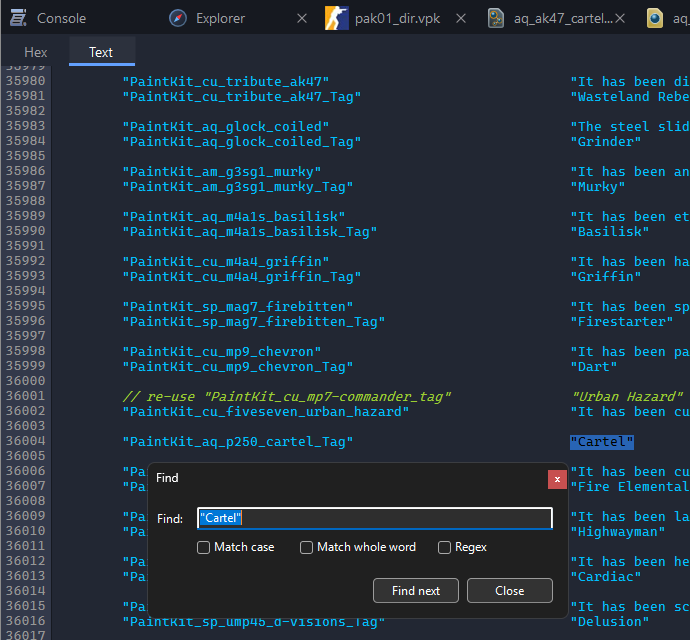The image size is (690, 640).
Task: Toggle the Regex checkbox
Action: point(444,548)
